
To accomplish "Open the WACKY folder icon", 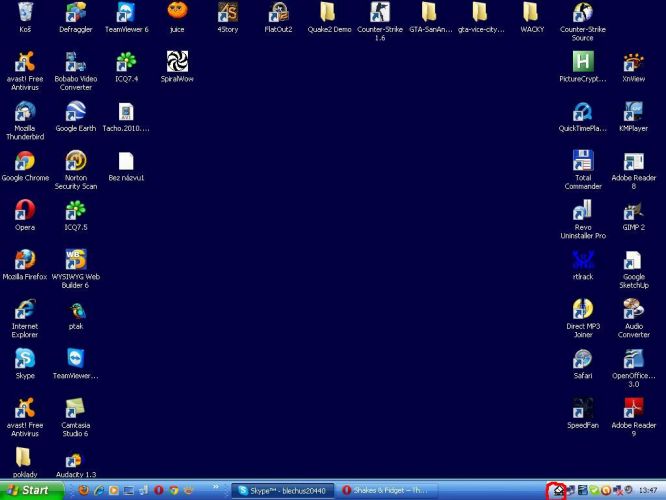I will click(x=532, y=17).
